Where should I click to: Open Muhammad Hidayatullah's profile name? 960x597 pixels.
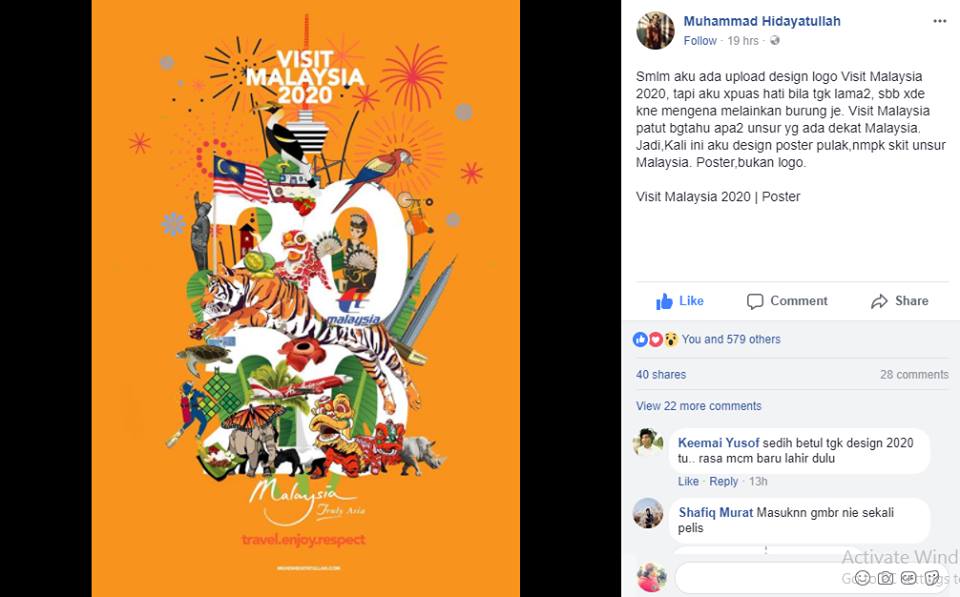[762, 21]
